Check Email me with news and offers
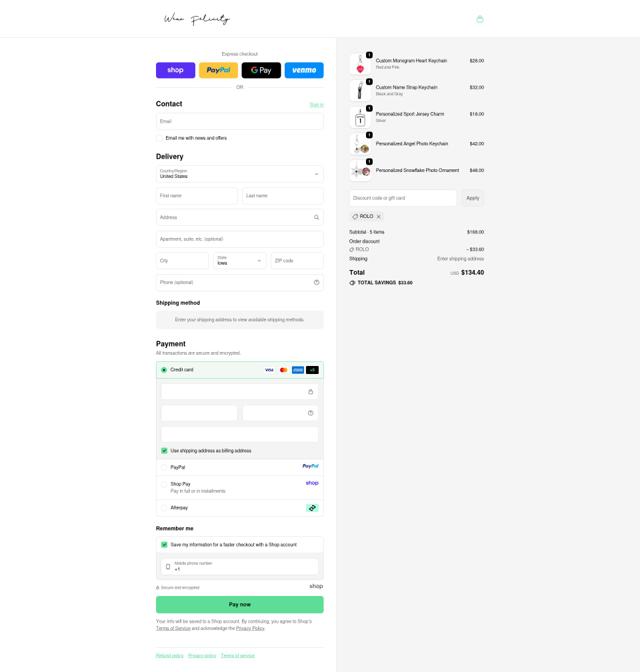 click(x=159, y=138)
